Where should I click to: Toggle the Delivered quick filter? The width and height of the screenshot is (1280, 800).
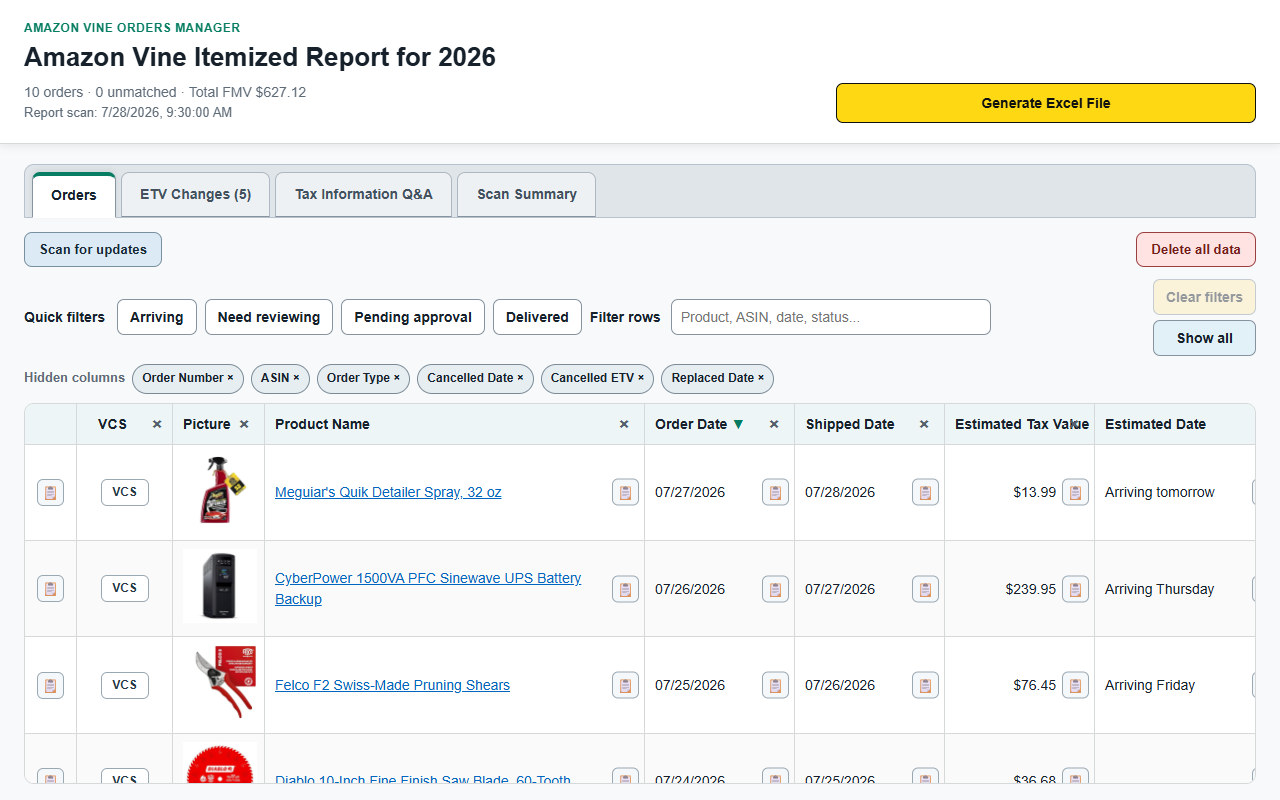[537, 317]
